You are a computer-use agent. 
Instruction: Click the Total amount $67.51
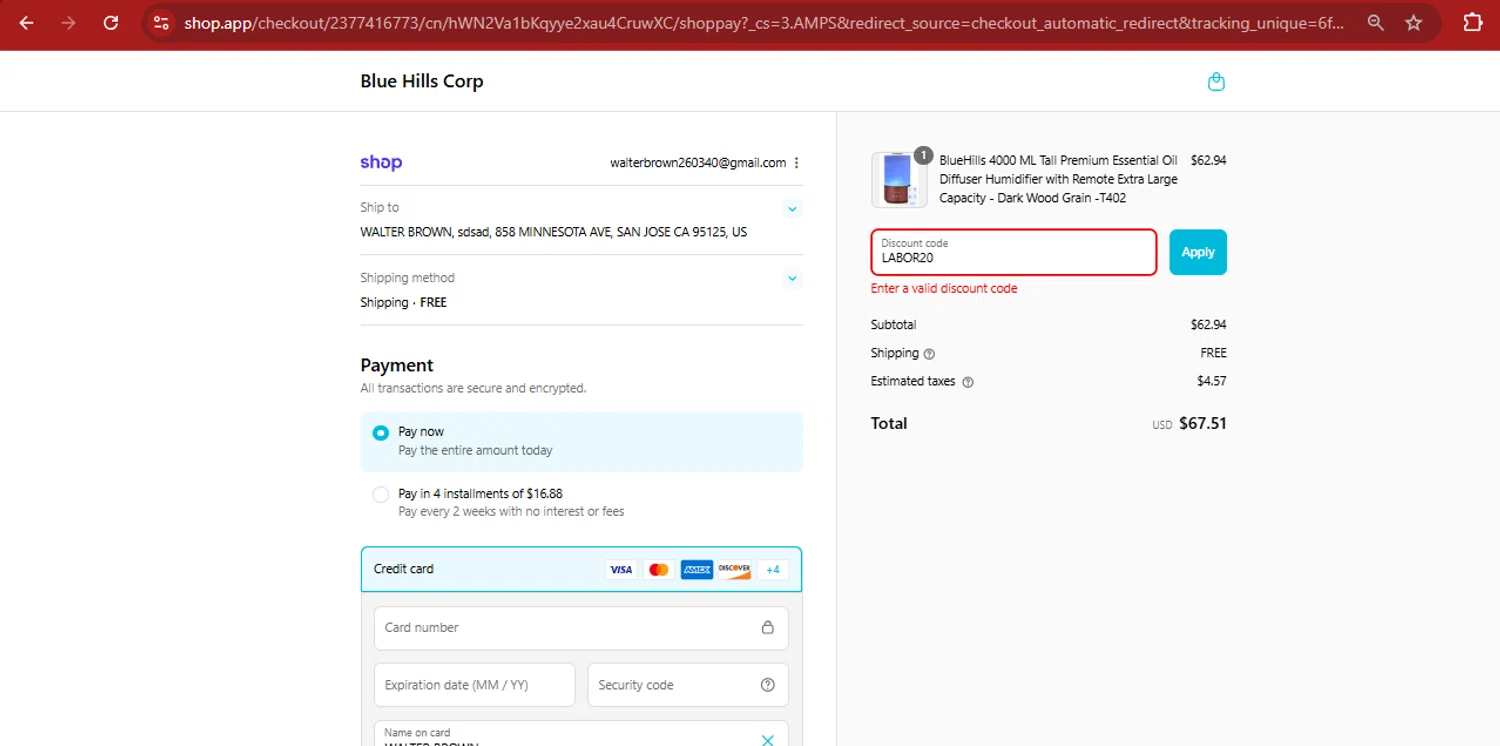tap(1202, 423)
